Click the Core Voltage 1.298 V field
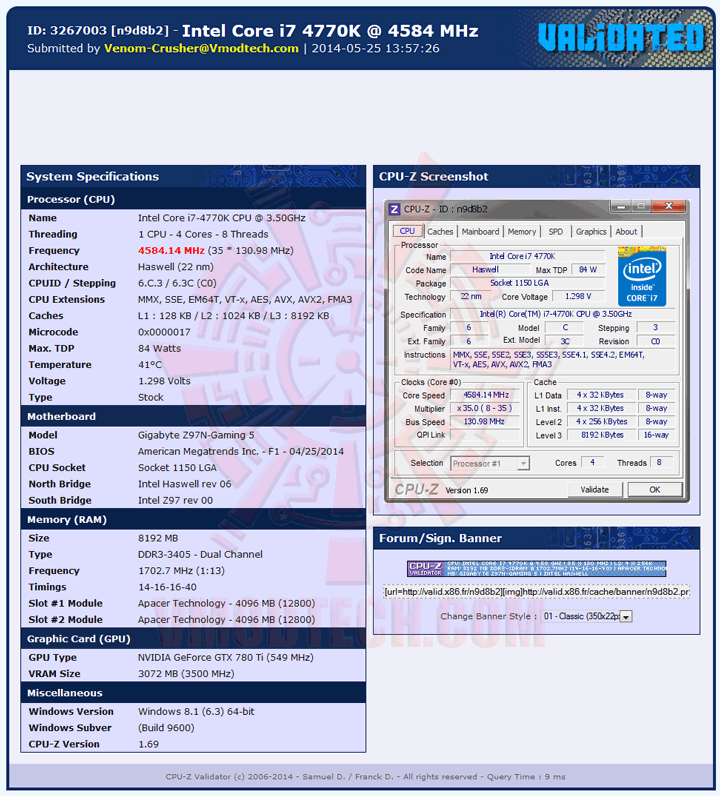The image size is (720, 796). tap(578, 296)
